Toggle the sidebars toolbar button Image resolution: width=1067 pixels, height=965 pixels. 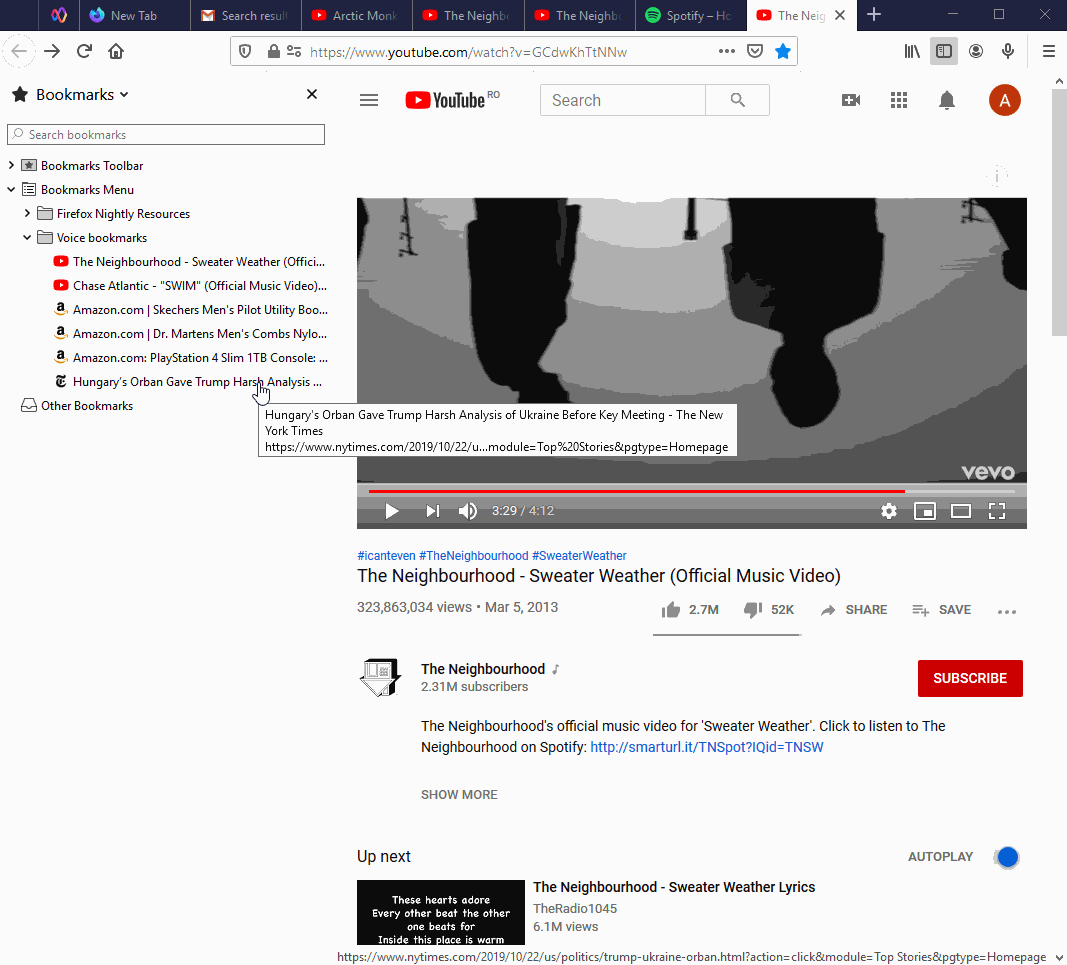(944, 51)
